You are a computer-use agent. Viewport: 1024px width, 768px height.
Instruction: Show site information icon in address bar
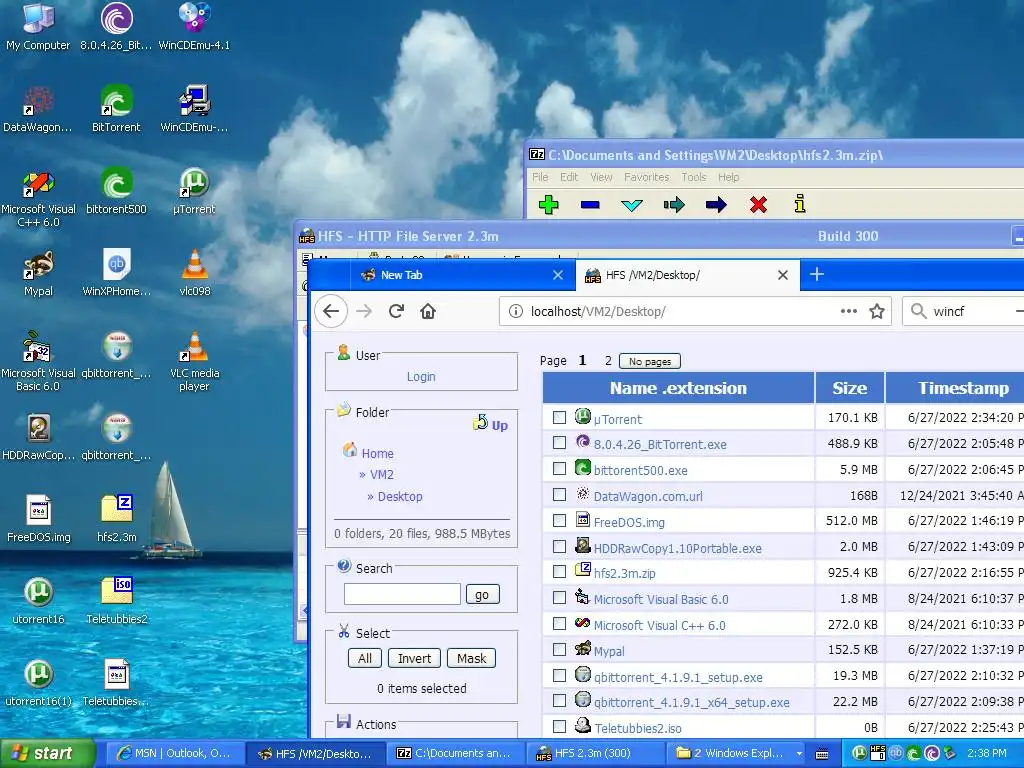[515, 312]
